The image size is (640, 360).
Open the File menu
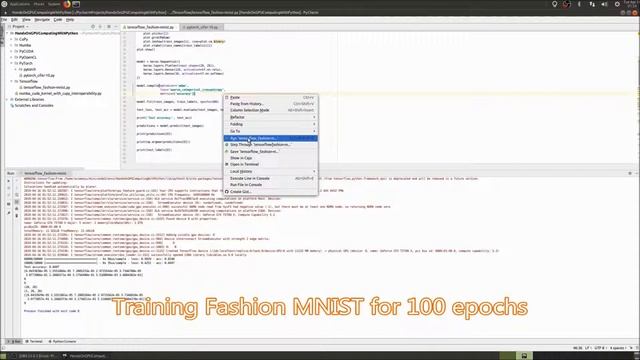[4, 20]
